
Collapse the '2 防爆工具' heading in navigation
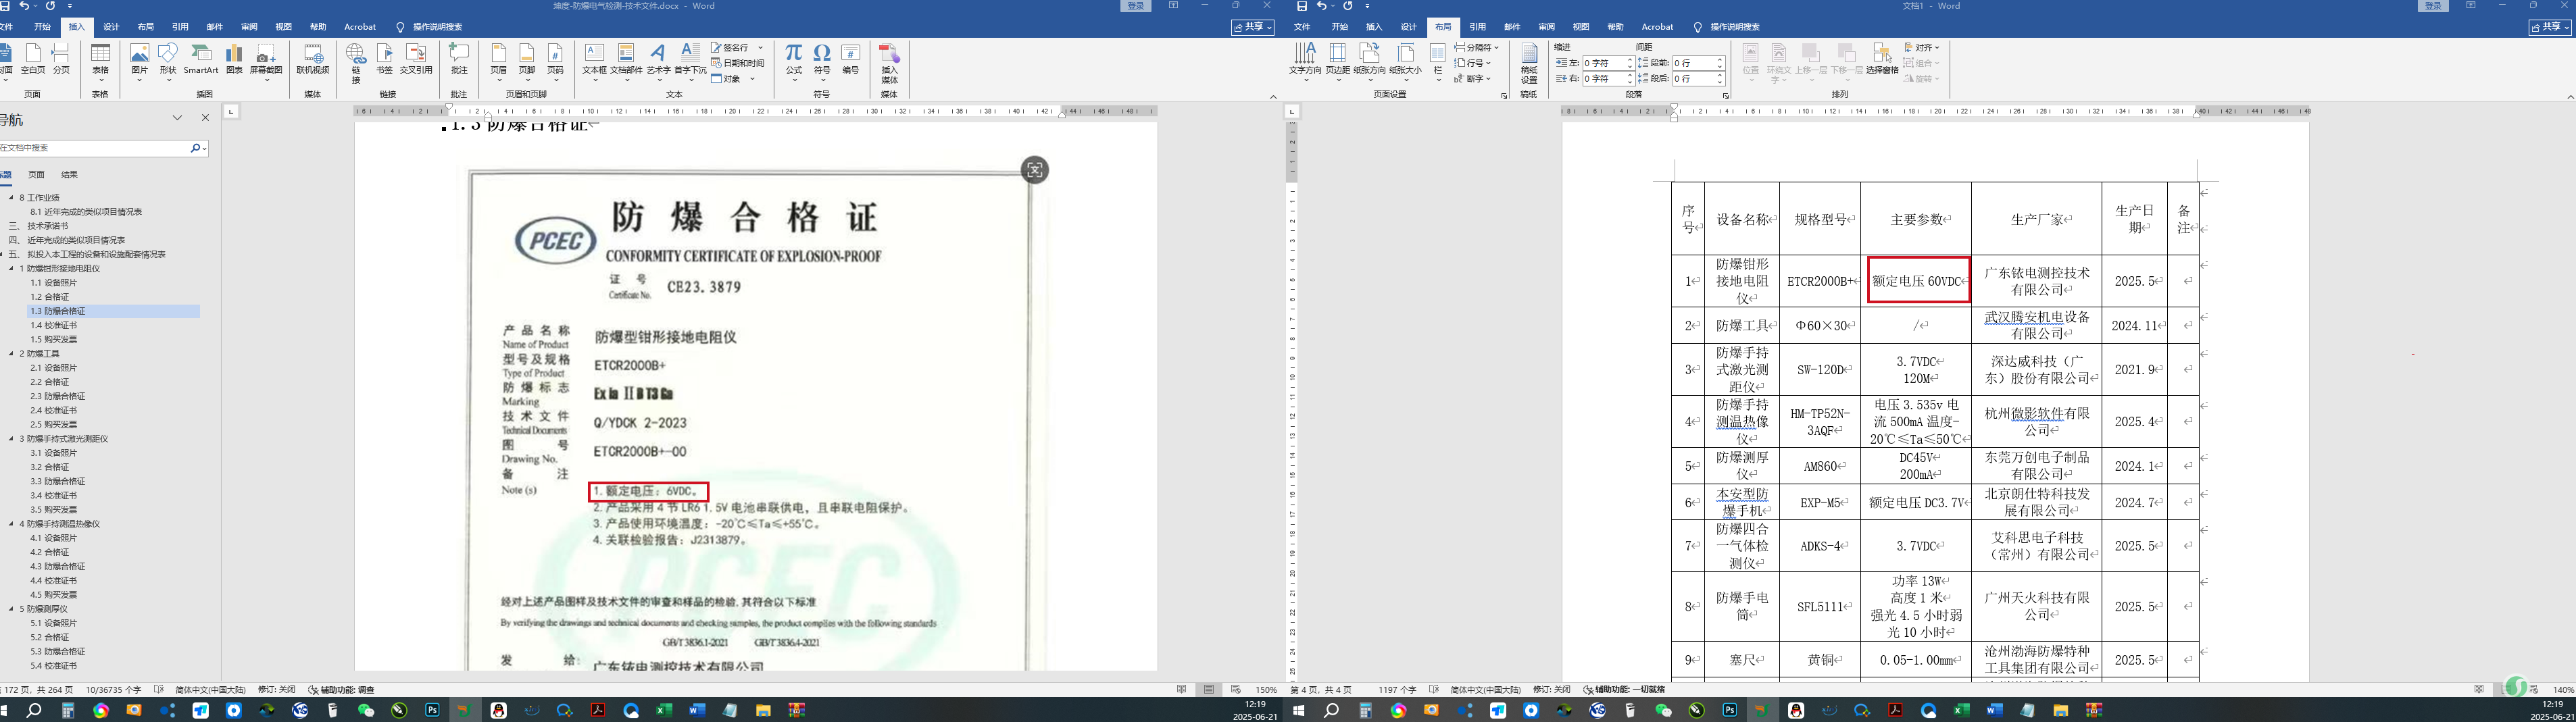coord(12,354)
